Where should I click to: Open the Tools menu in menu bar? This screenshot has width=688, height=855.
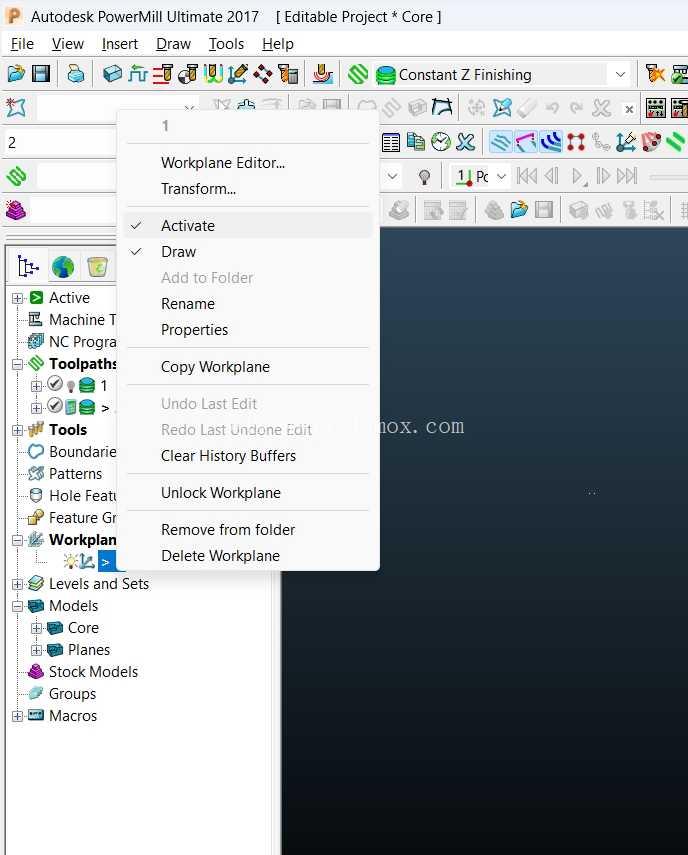click(x=226, y=44)
